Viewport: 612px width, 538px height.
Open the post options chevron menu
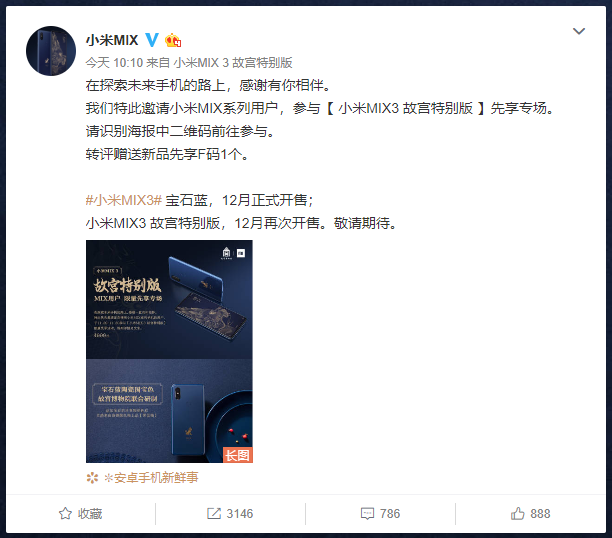578,31
